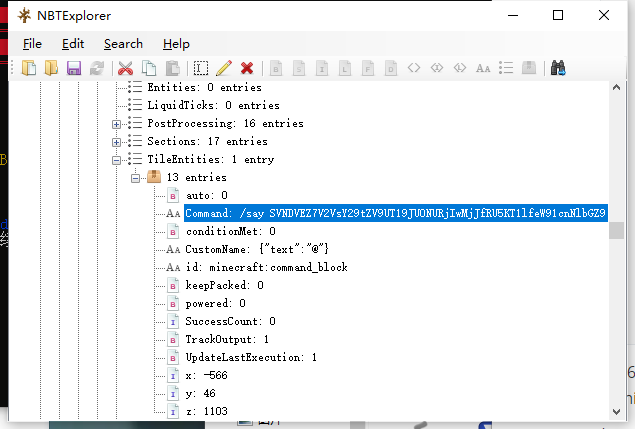Click the Open File toolbar icon

[30, 68]
